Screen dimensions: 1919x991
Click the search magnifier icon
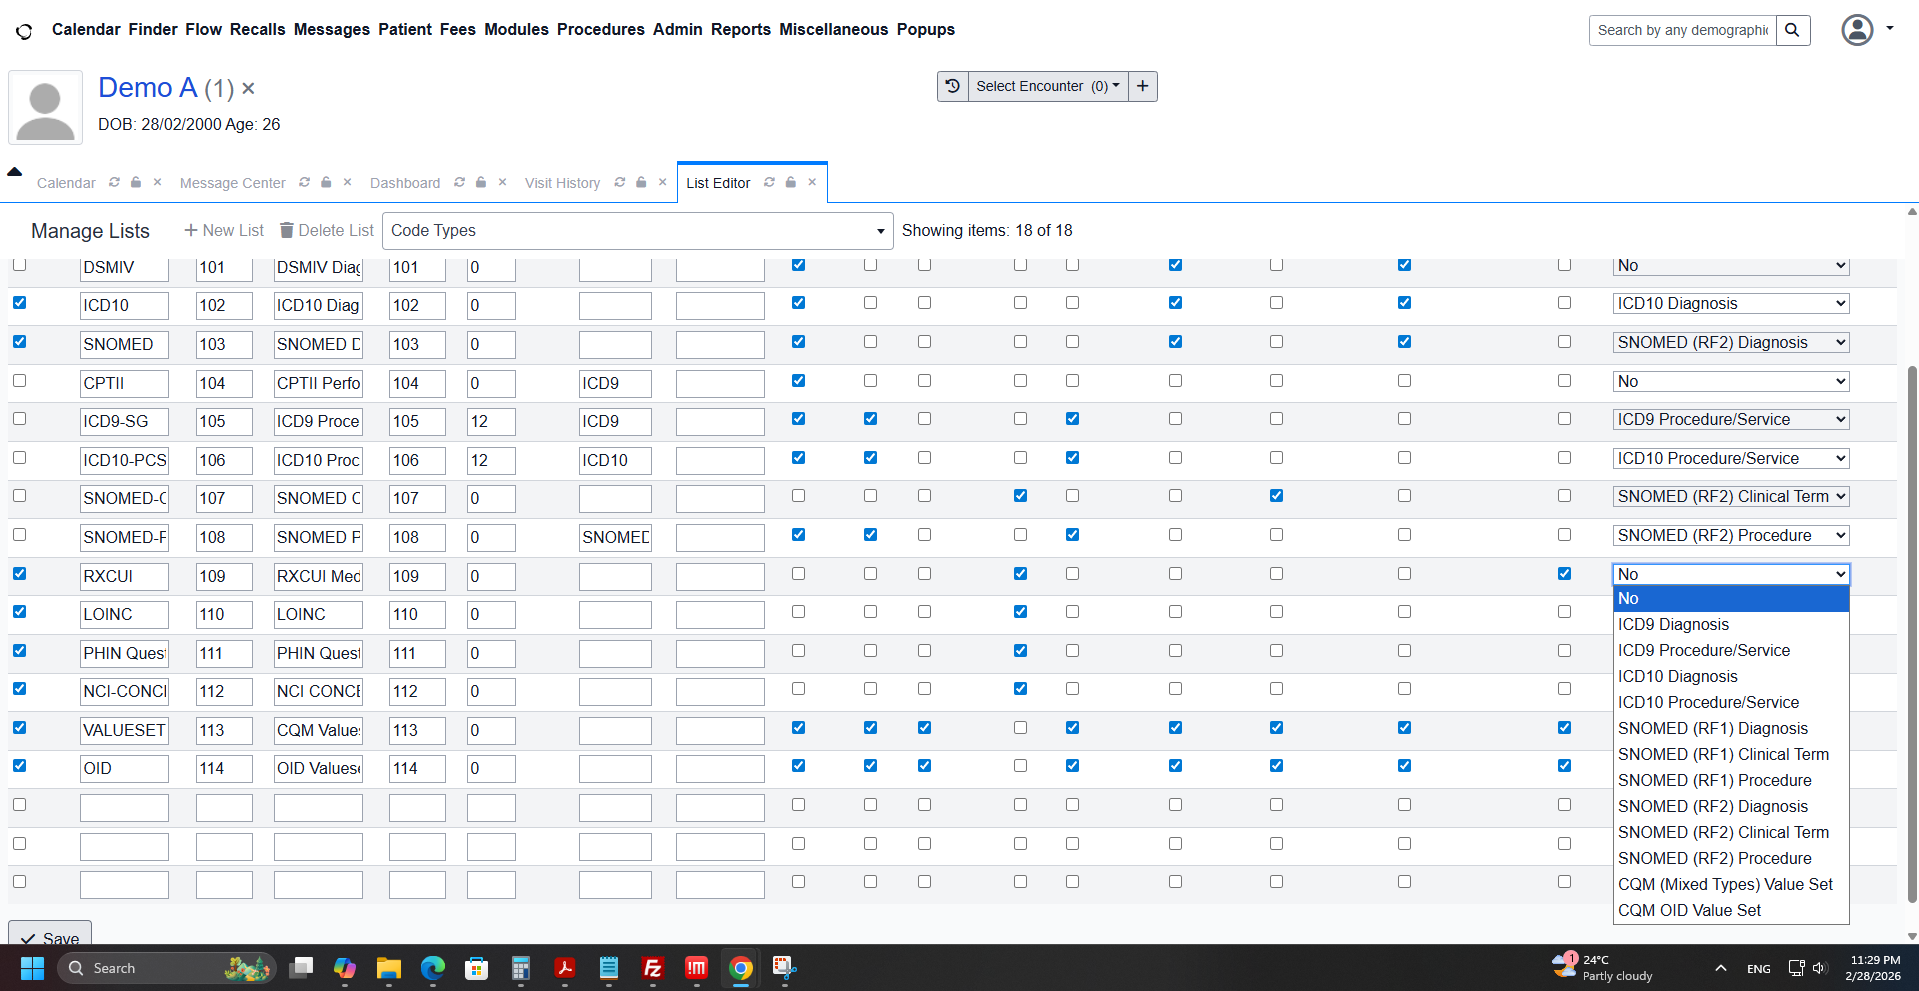click(x=1792, y=30)
